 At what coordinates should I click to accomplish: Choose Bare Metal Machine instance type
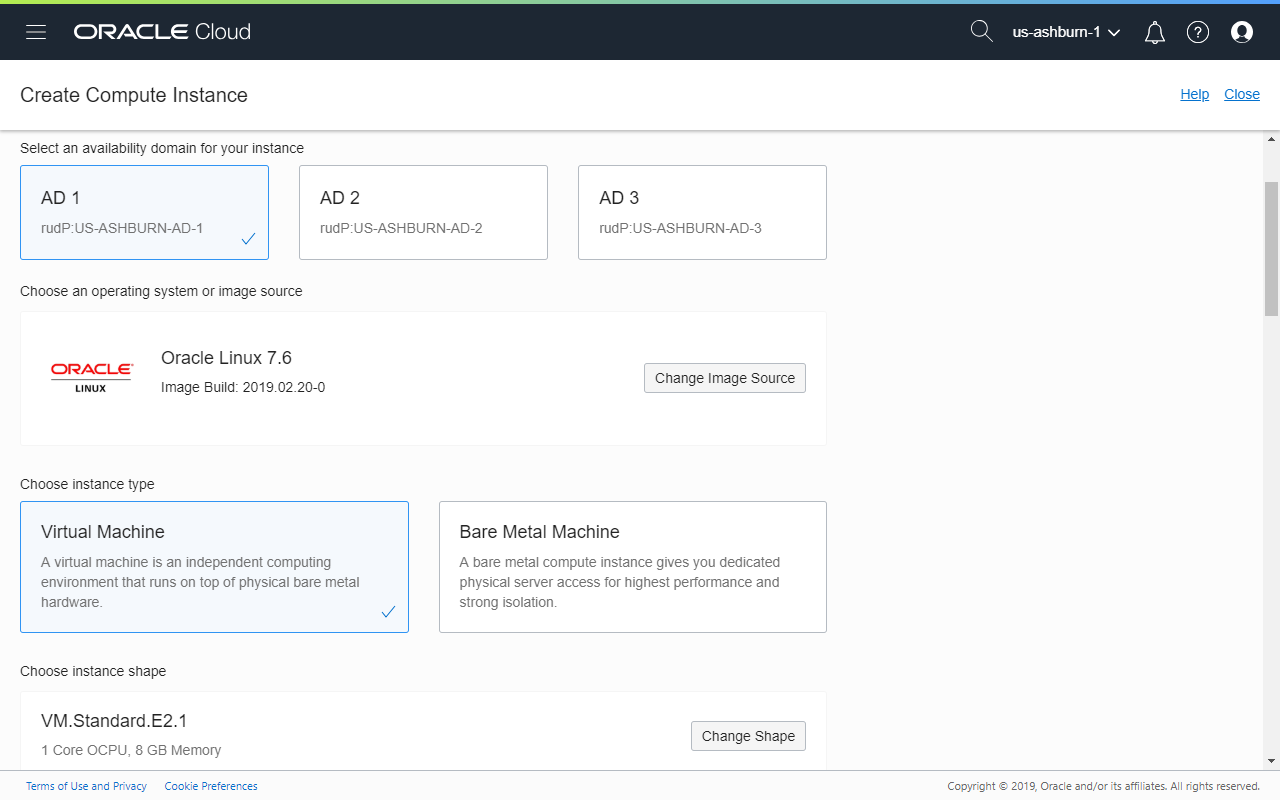tap(632, 567)
